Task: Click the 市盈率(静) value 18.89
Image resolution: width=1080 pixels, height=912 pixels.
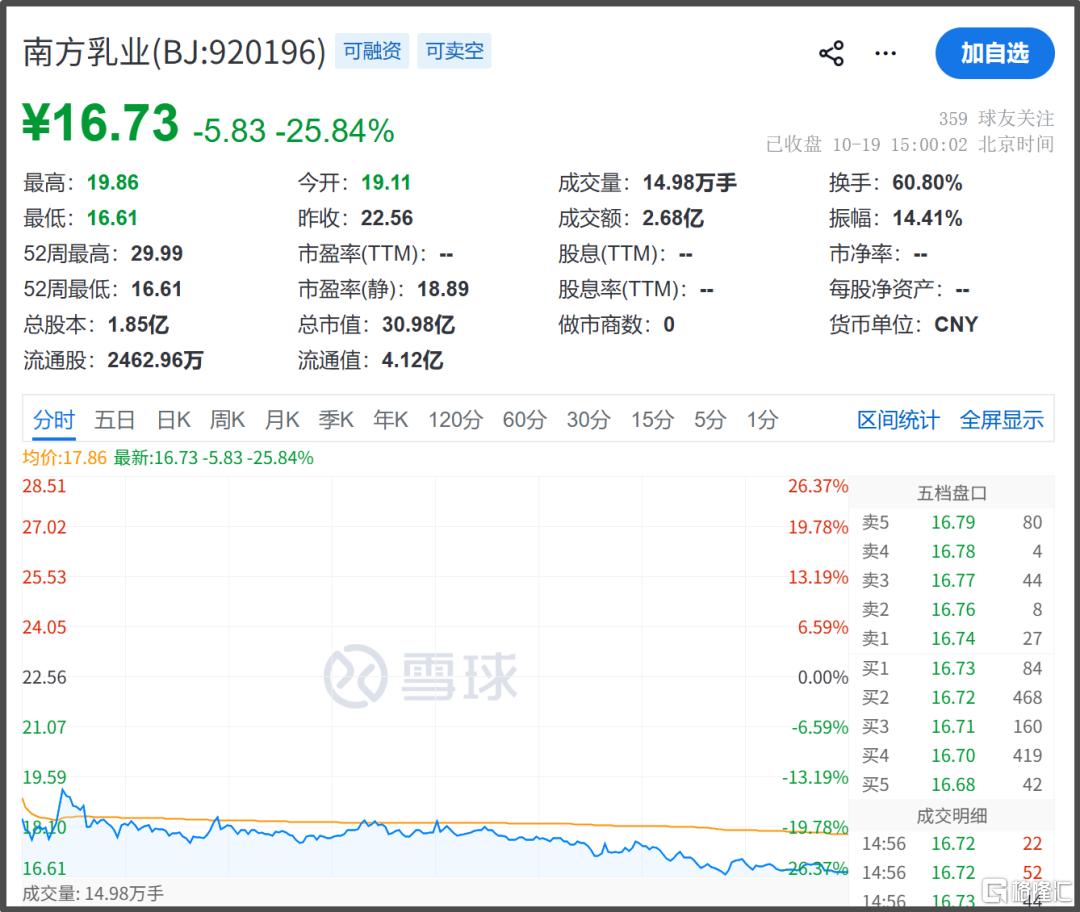Action: point(443,289)
